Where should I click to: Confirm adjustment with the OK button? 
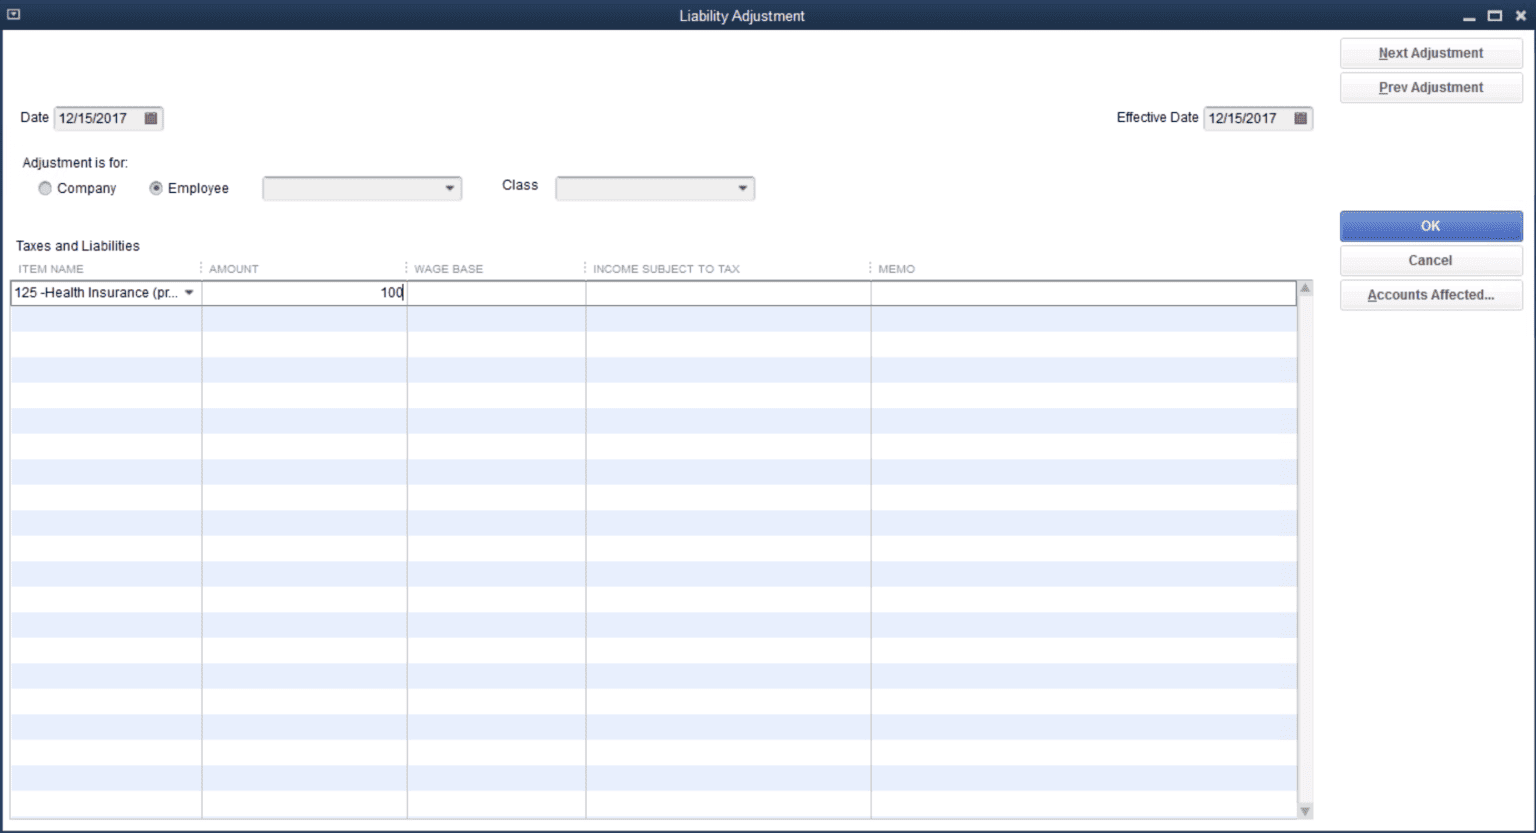click(x=1430, y=226)
